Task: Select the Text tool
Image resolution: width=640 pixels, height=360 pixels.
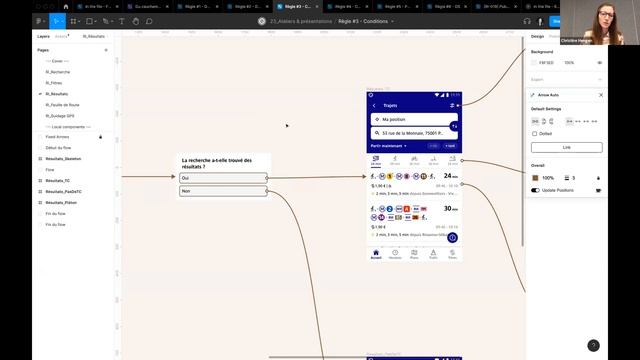Action: (x=122, y=21)
